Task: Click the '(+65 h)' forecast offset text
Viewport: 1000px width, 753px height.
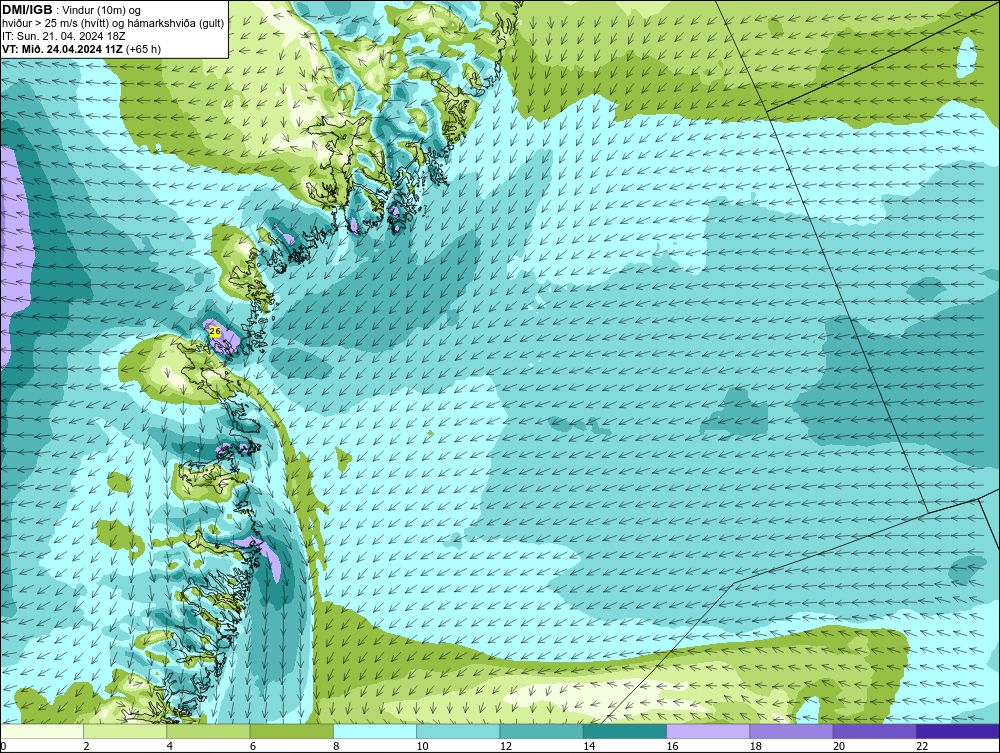Action: [143, 49]
